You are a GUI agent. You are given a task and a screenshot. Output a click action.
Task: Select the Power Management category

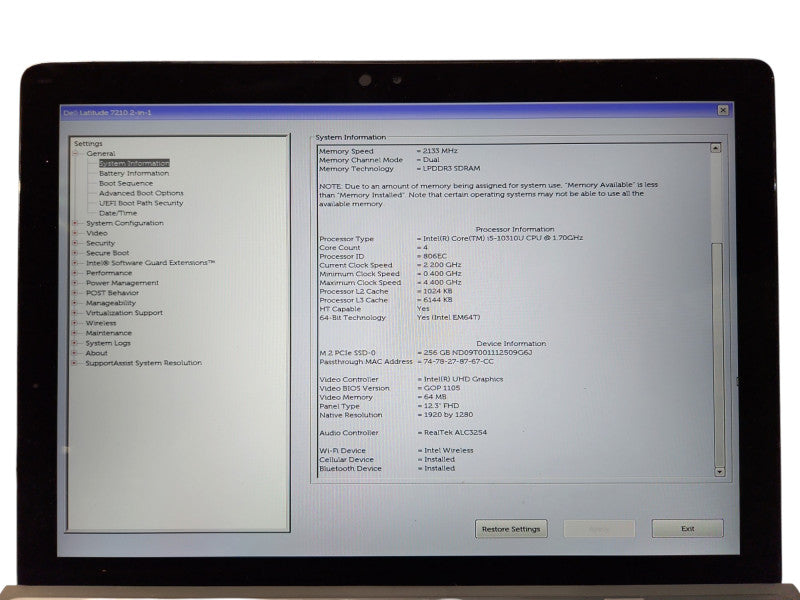pyautogui.click(x=122, y=283)
